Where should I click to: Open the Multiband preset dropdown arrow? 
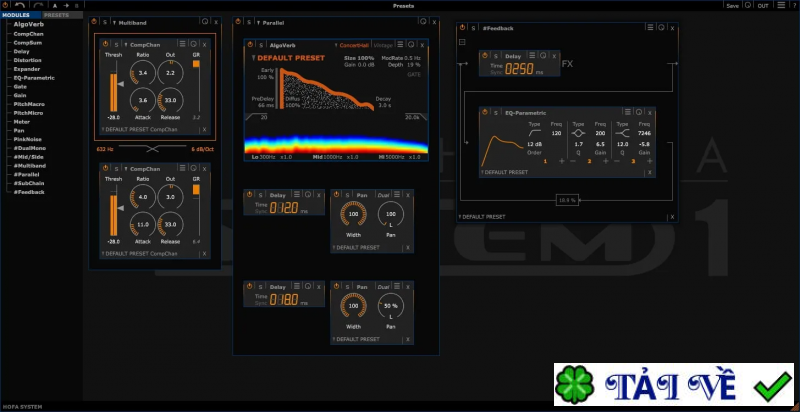114,22
